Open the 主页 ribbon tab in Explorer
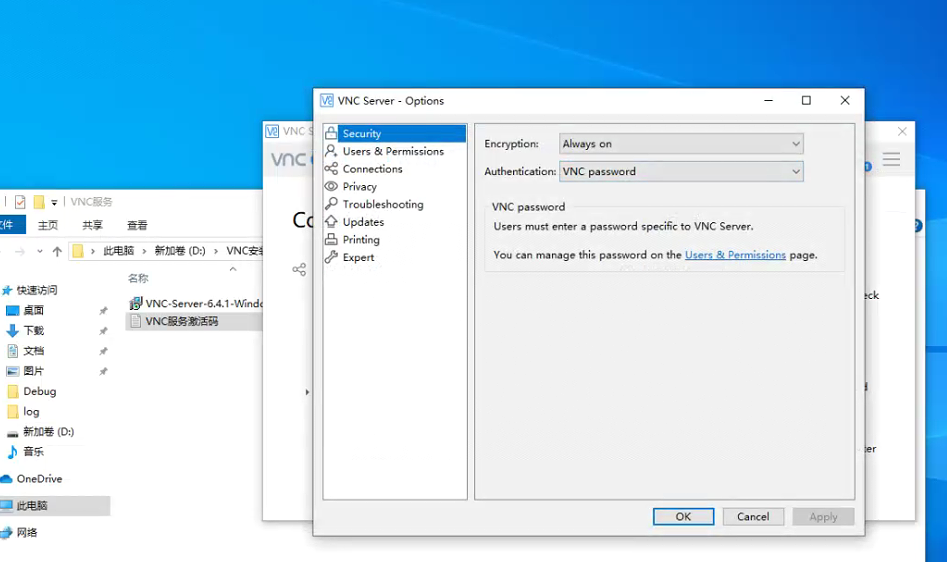The width and height of the screenshot is (947, 562). [x=48, y=225]
